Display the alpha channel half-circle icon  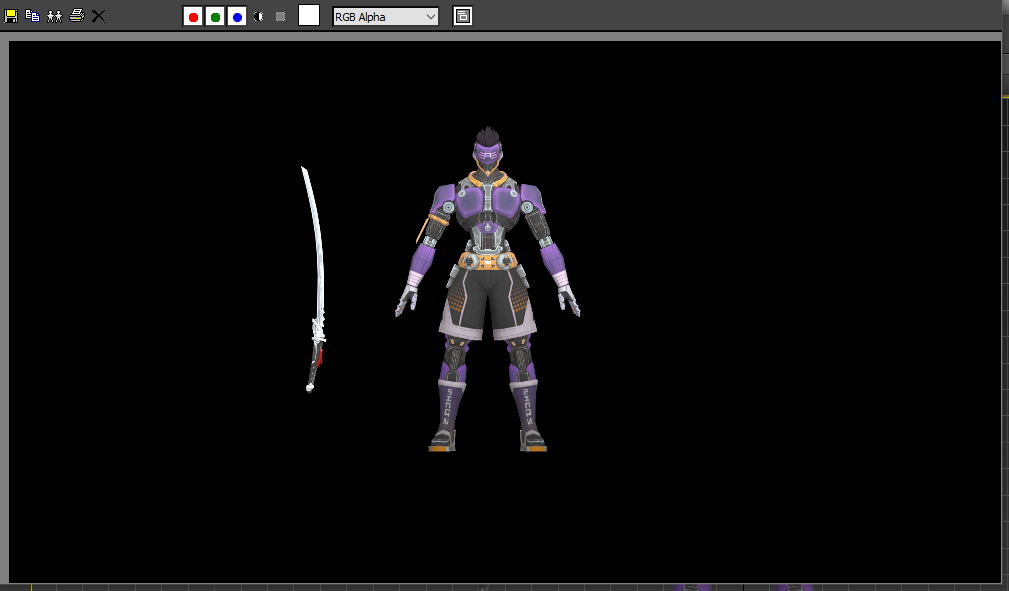coord(259,16)
